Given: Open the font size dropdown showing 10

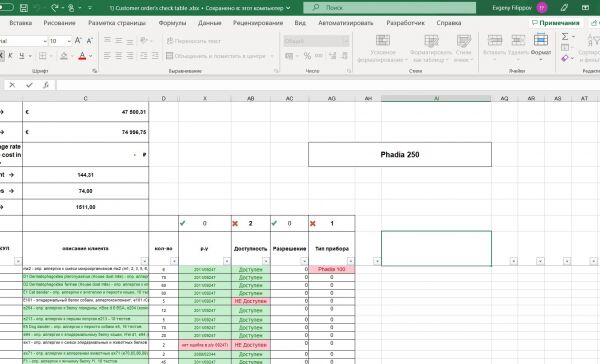Looking at the screenshot, I should [x=69, y=41].
